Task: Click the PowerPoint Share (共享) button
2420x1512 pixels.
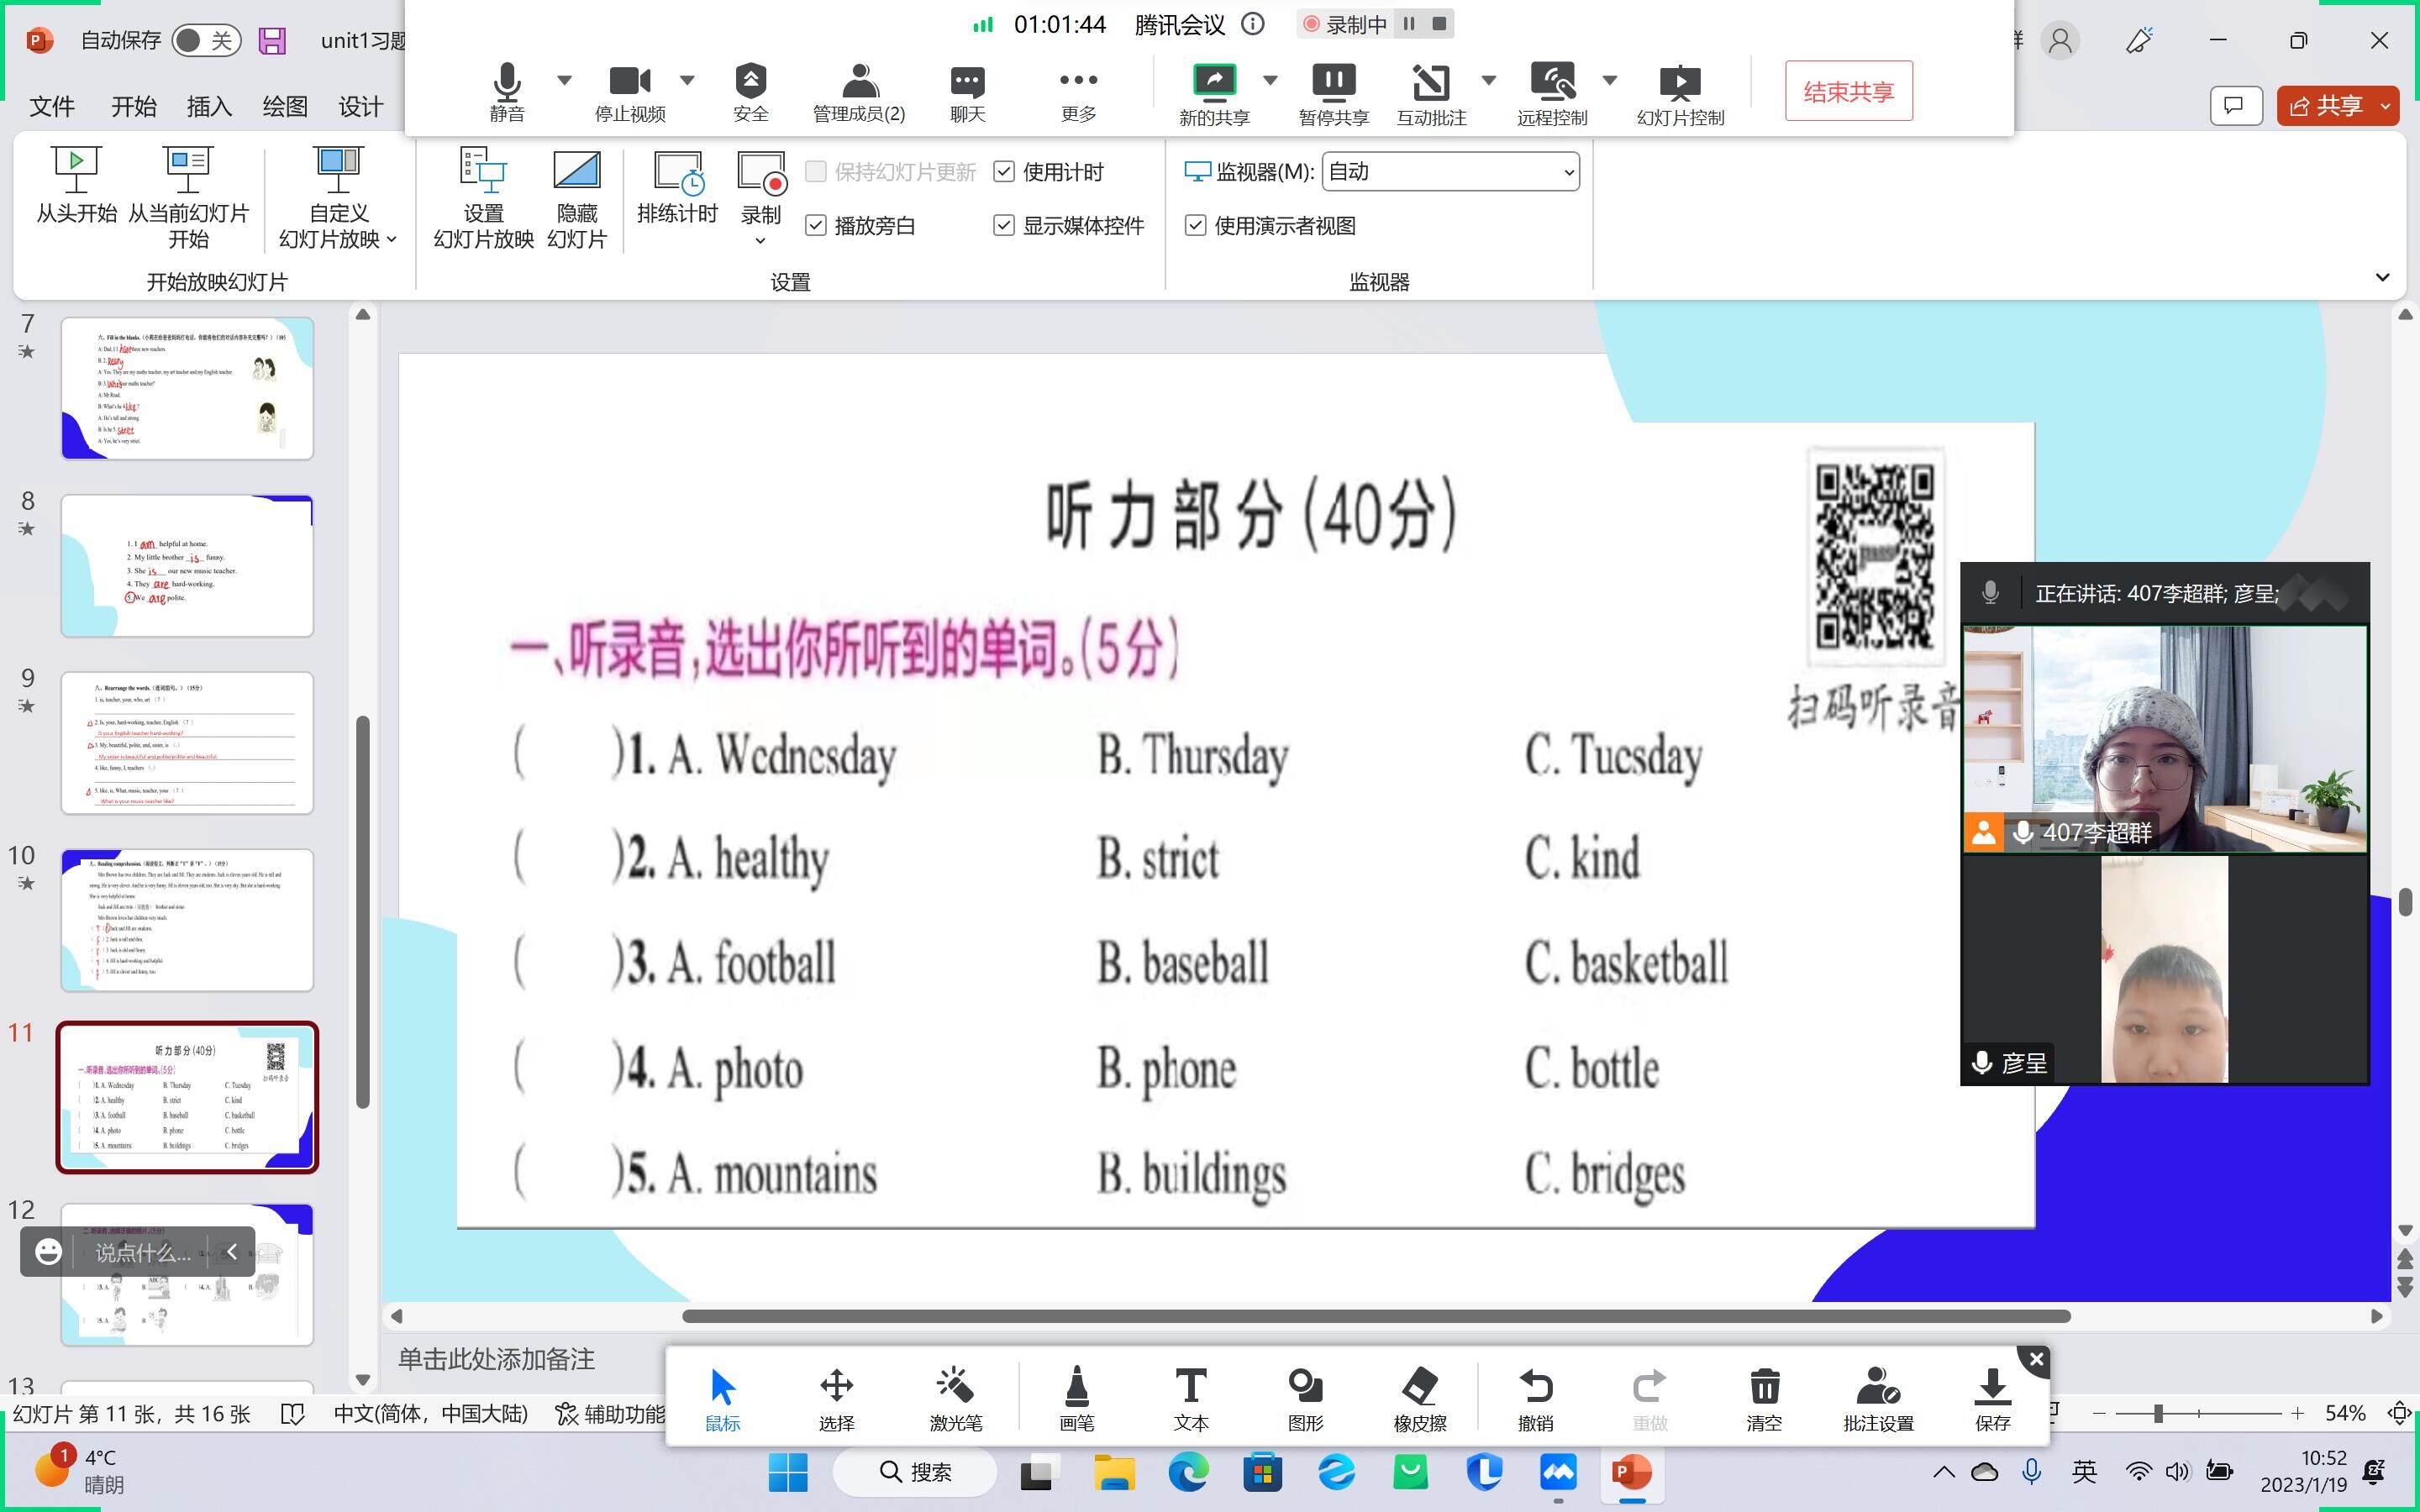Action: point(2327,106)
